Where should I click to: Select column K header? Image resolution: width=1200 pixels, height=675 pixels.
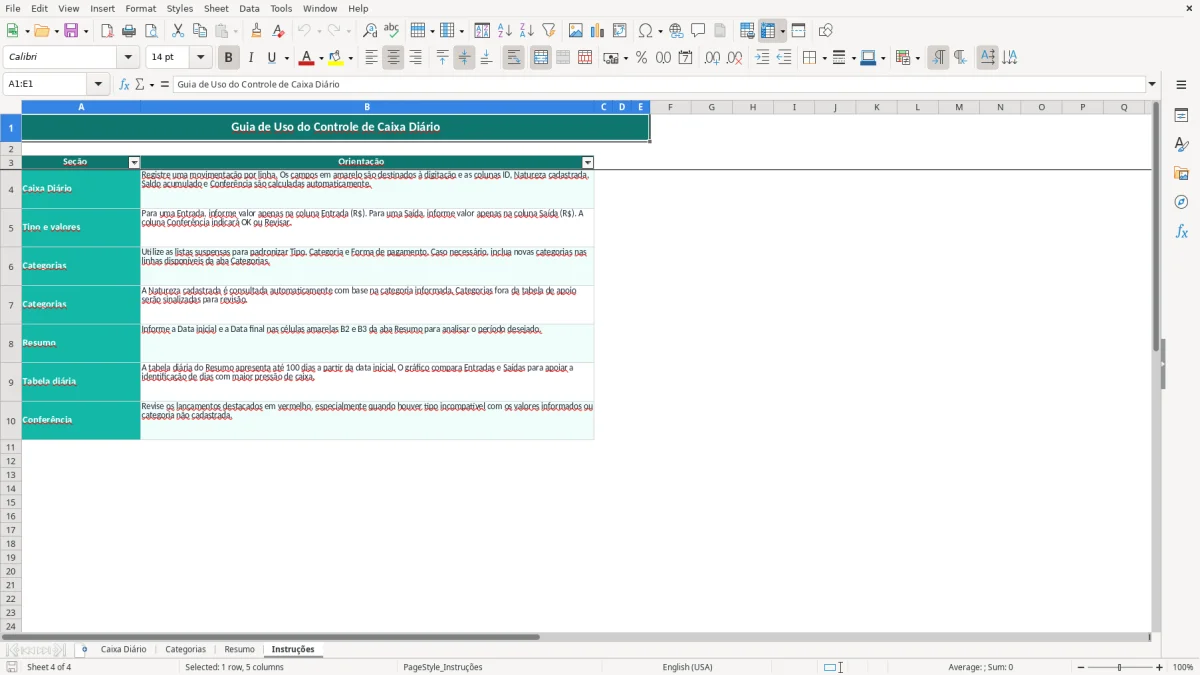876,107
